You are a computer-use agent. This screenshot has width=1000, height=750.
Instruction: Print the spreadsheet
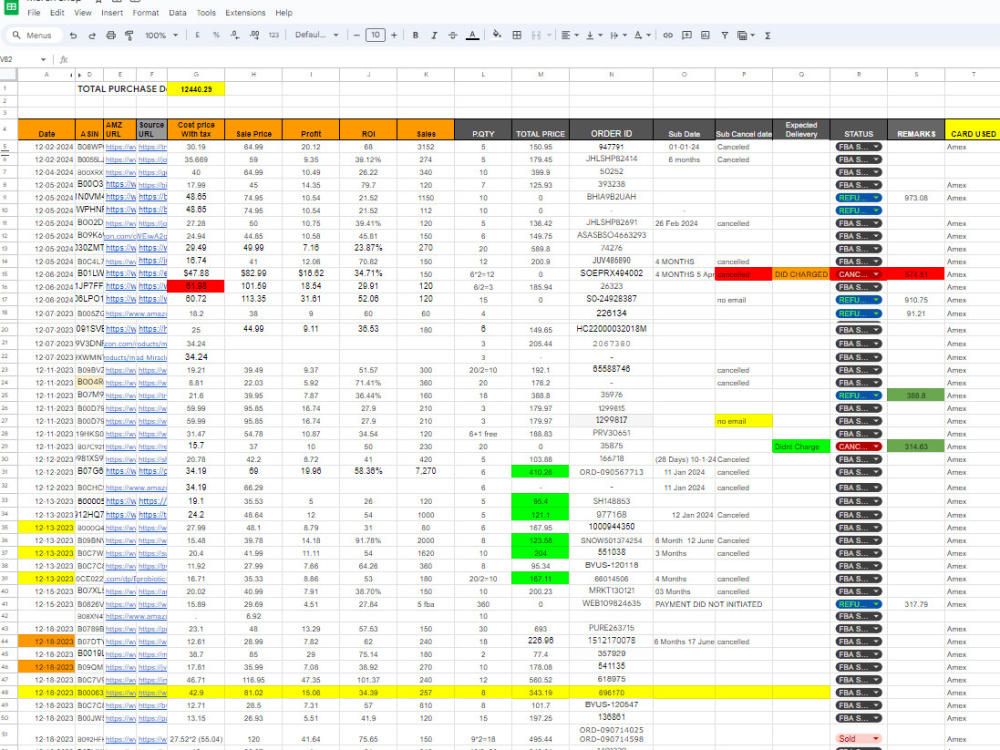111,36
